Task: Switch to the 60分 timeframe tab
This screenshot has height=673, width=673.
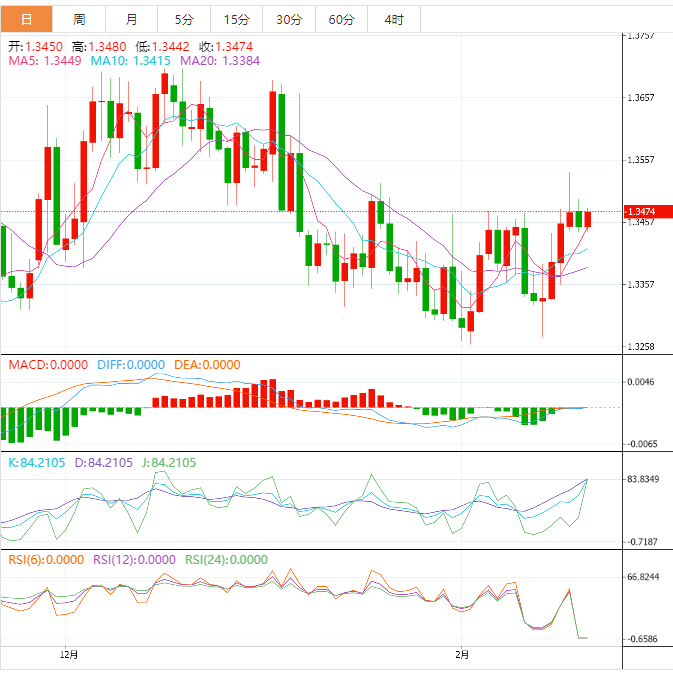Action: [x=341, y=19]
